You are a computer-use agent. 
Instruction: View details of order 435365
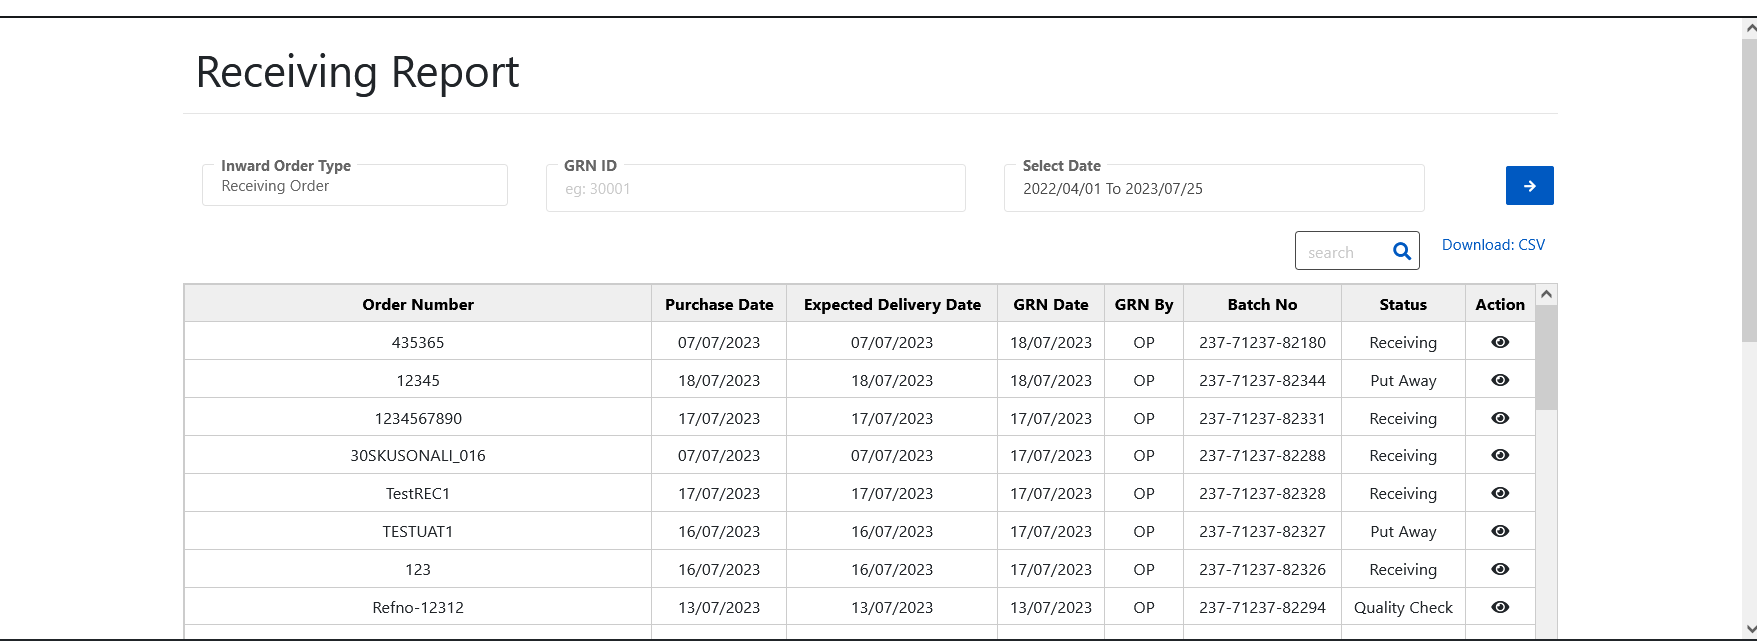[x=1499, y=342]
